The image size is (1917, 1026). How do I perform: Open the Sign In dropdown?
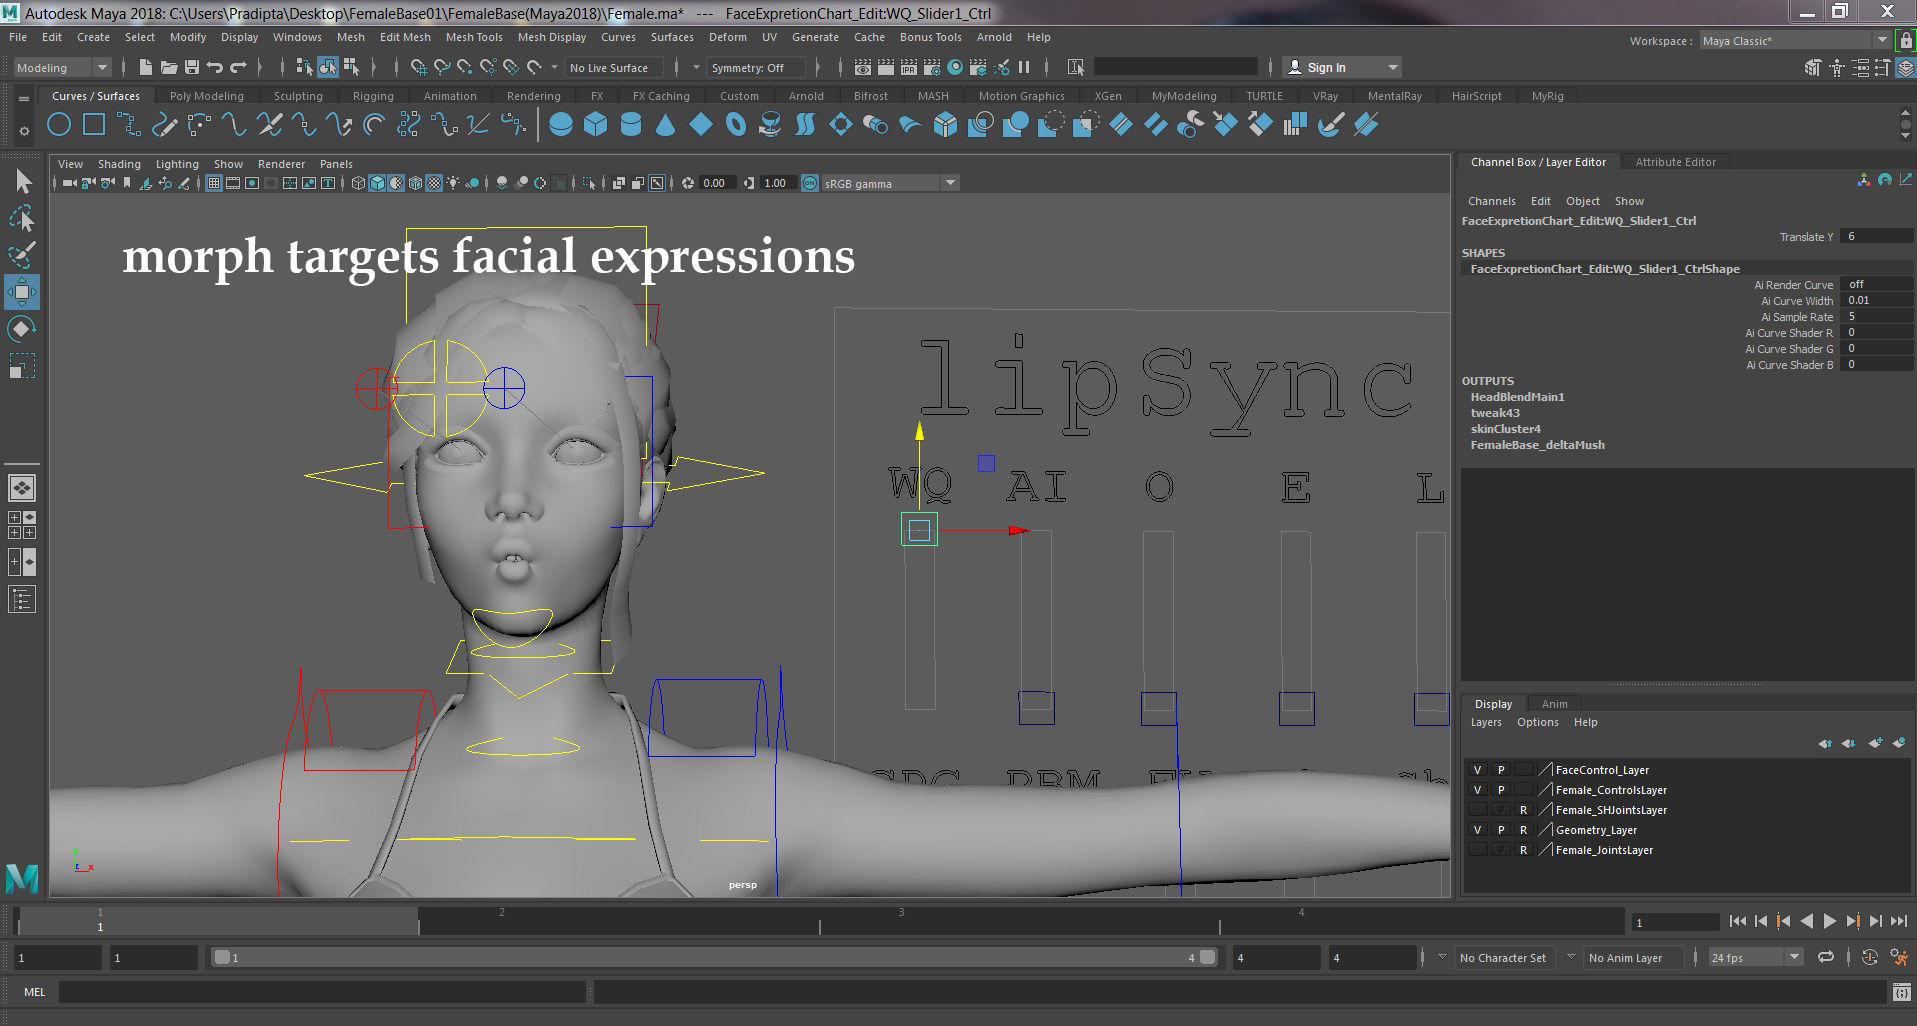[x=1341, y=67]
